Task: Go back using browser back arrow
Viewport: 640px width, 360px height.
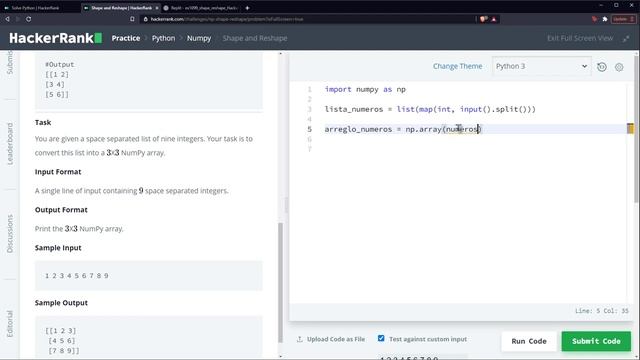Action: pyautogui.click(x=7, y=19)
